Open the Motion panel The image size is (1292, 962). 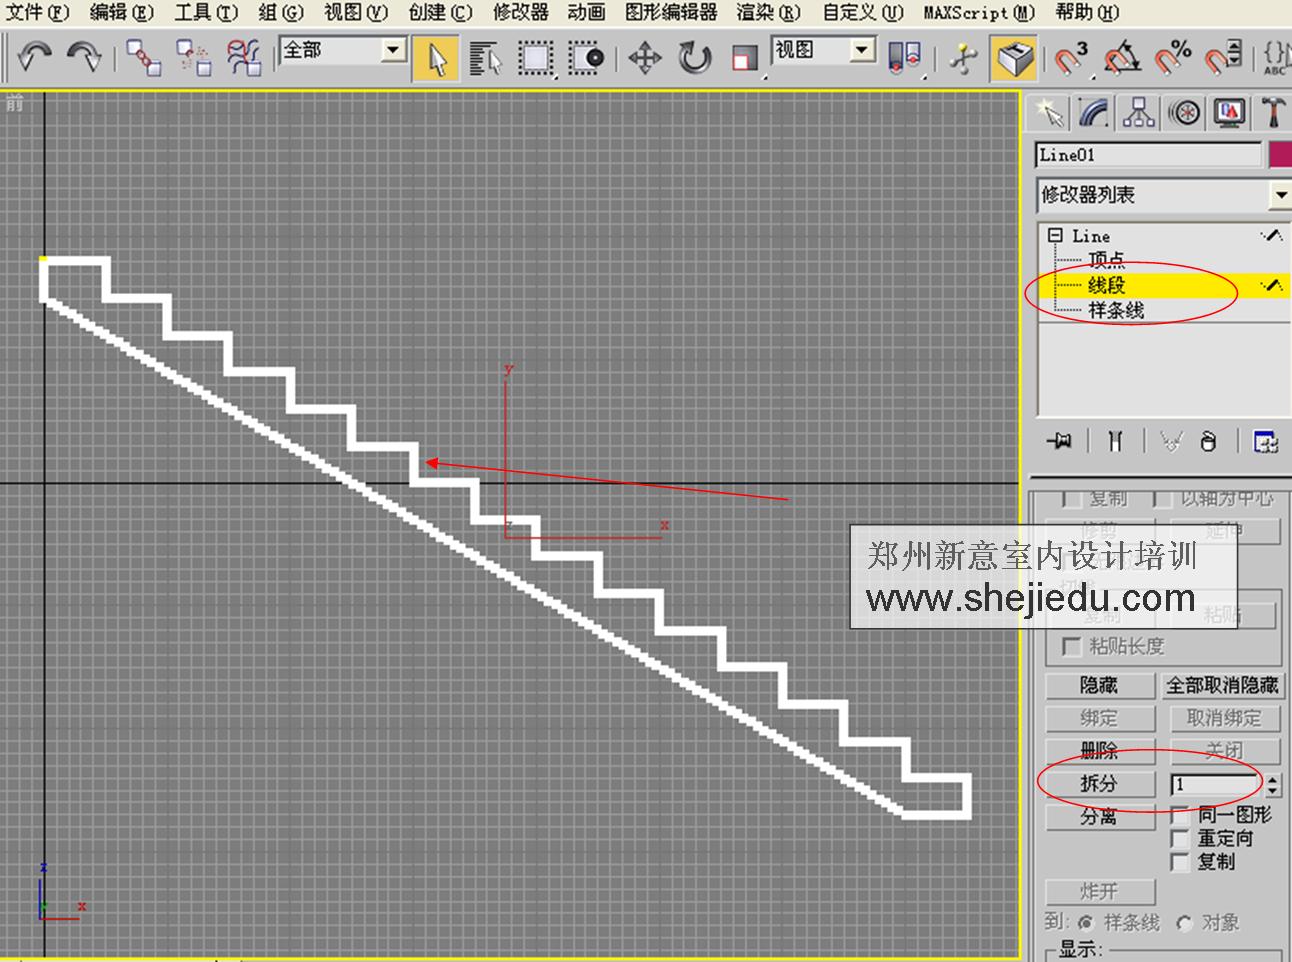1185,112
